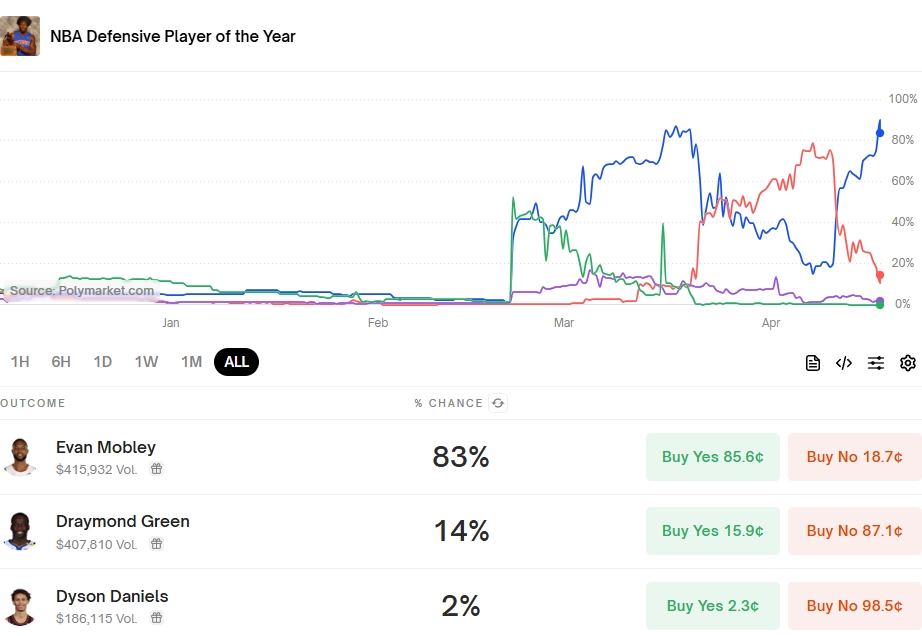Open the document/rules icon below the chart
Screen dimensions: 922x636
pos(813,363)
